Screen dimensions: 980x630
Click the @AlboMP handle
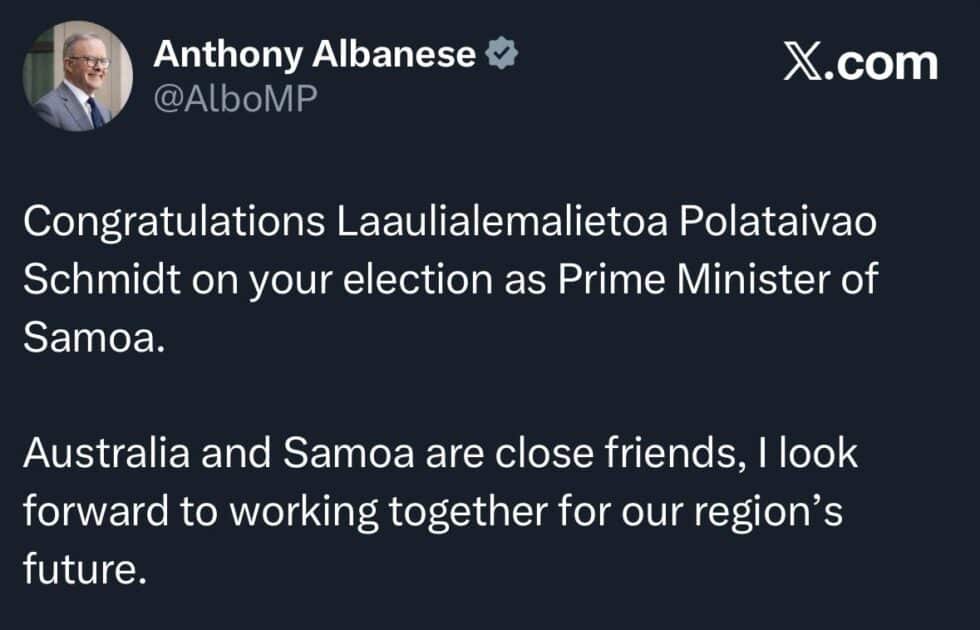(235, 98)
